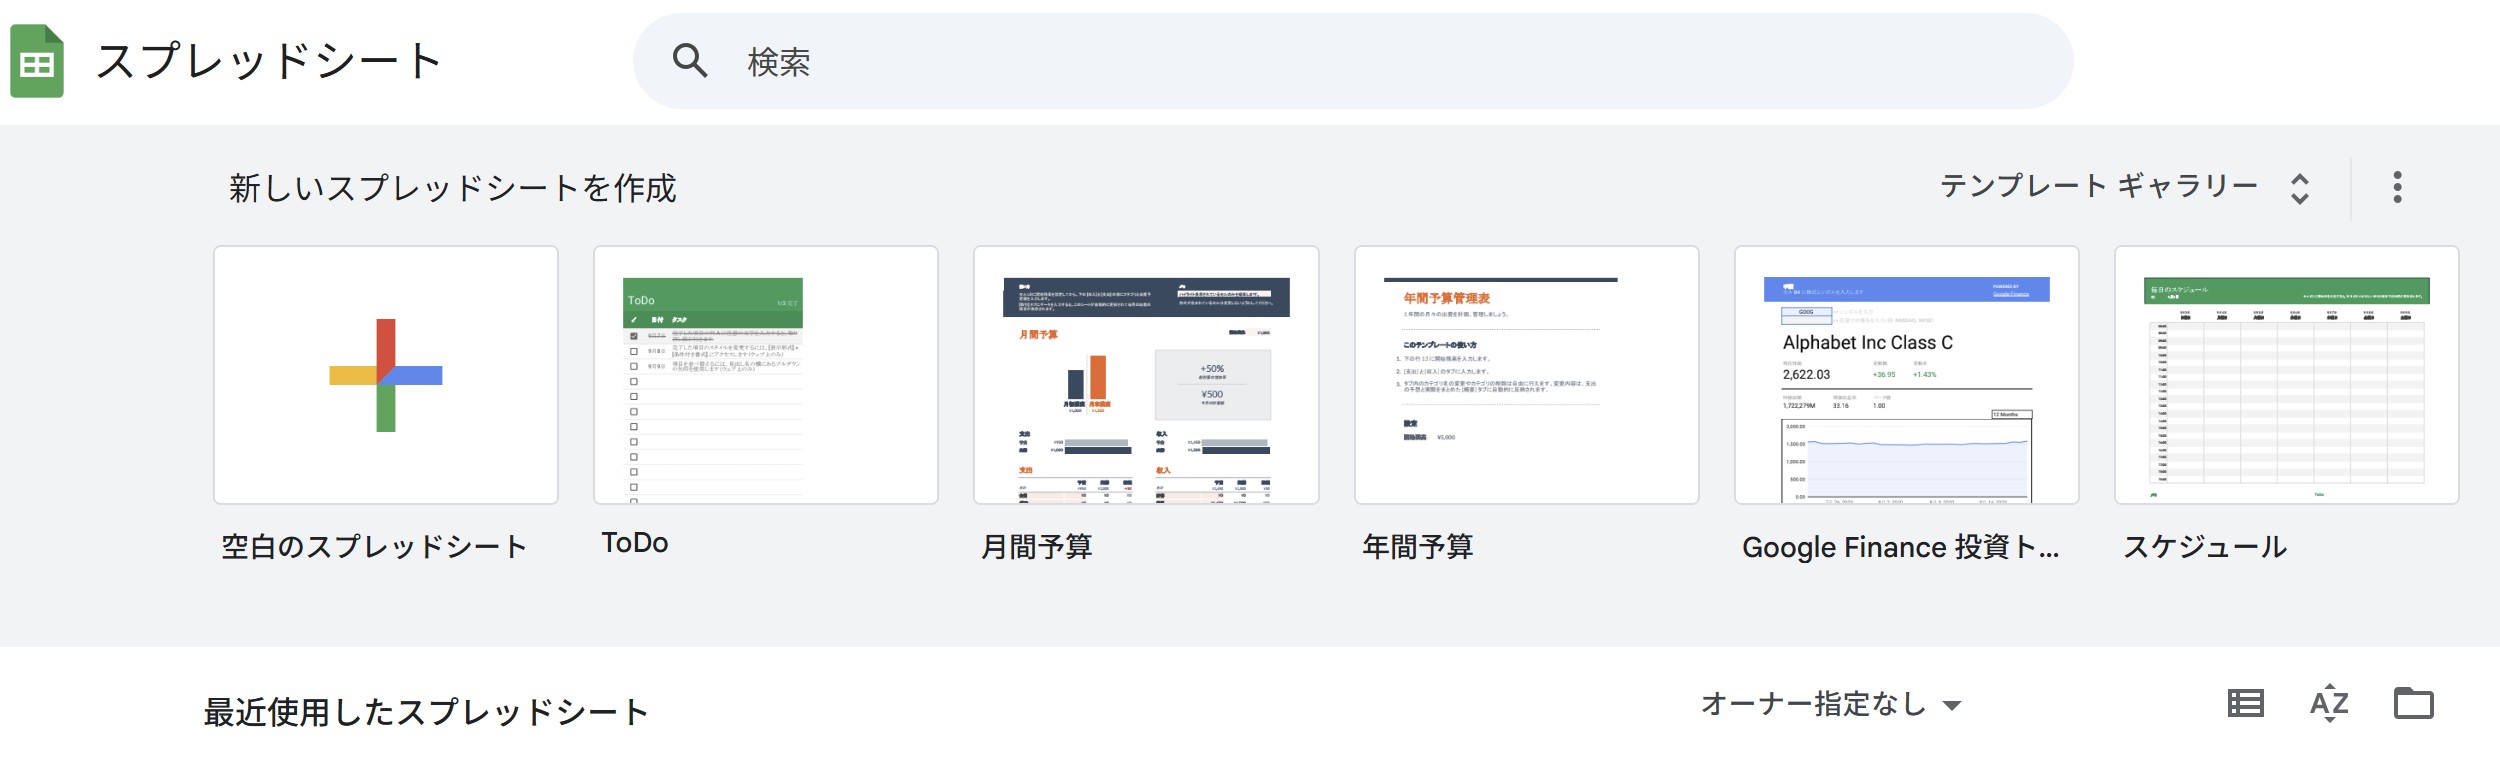
Task: Click the Google Finance 投資ト... template label
Action: click(x=1900, y=547)
